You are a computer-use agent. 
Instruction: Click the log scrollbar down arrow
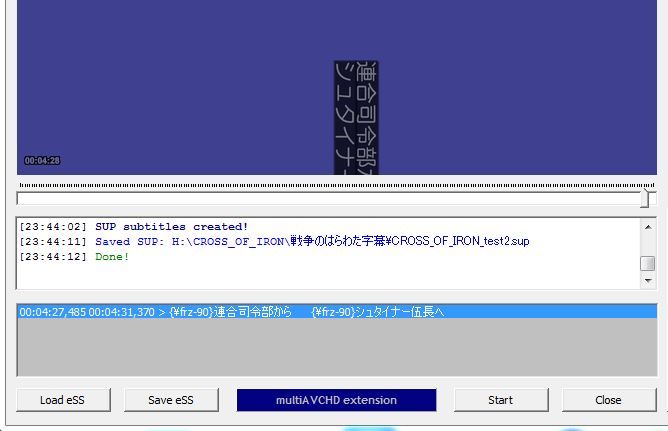pyautogui.click(x=648, y=281)
